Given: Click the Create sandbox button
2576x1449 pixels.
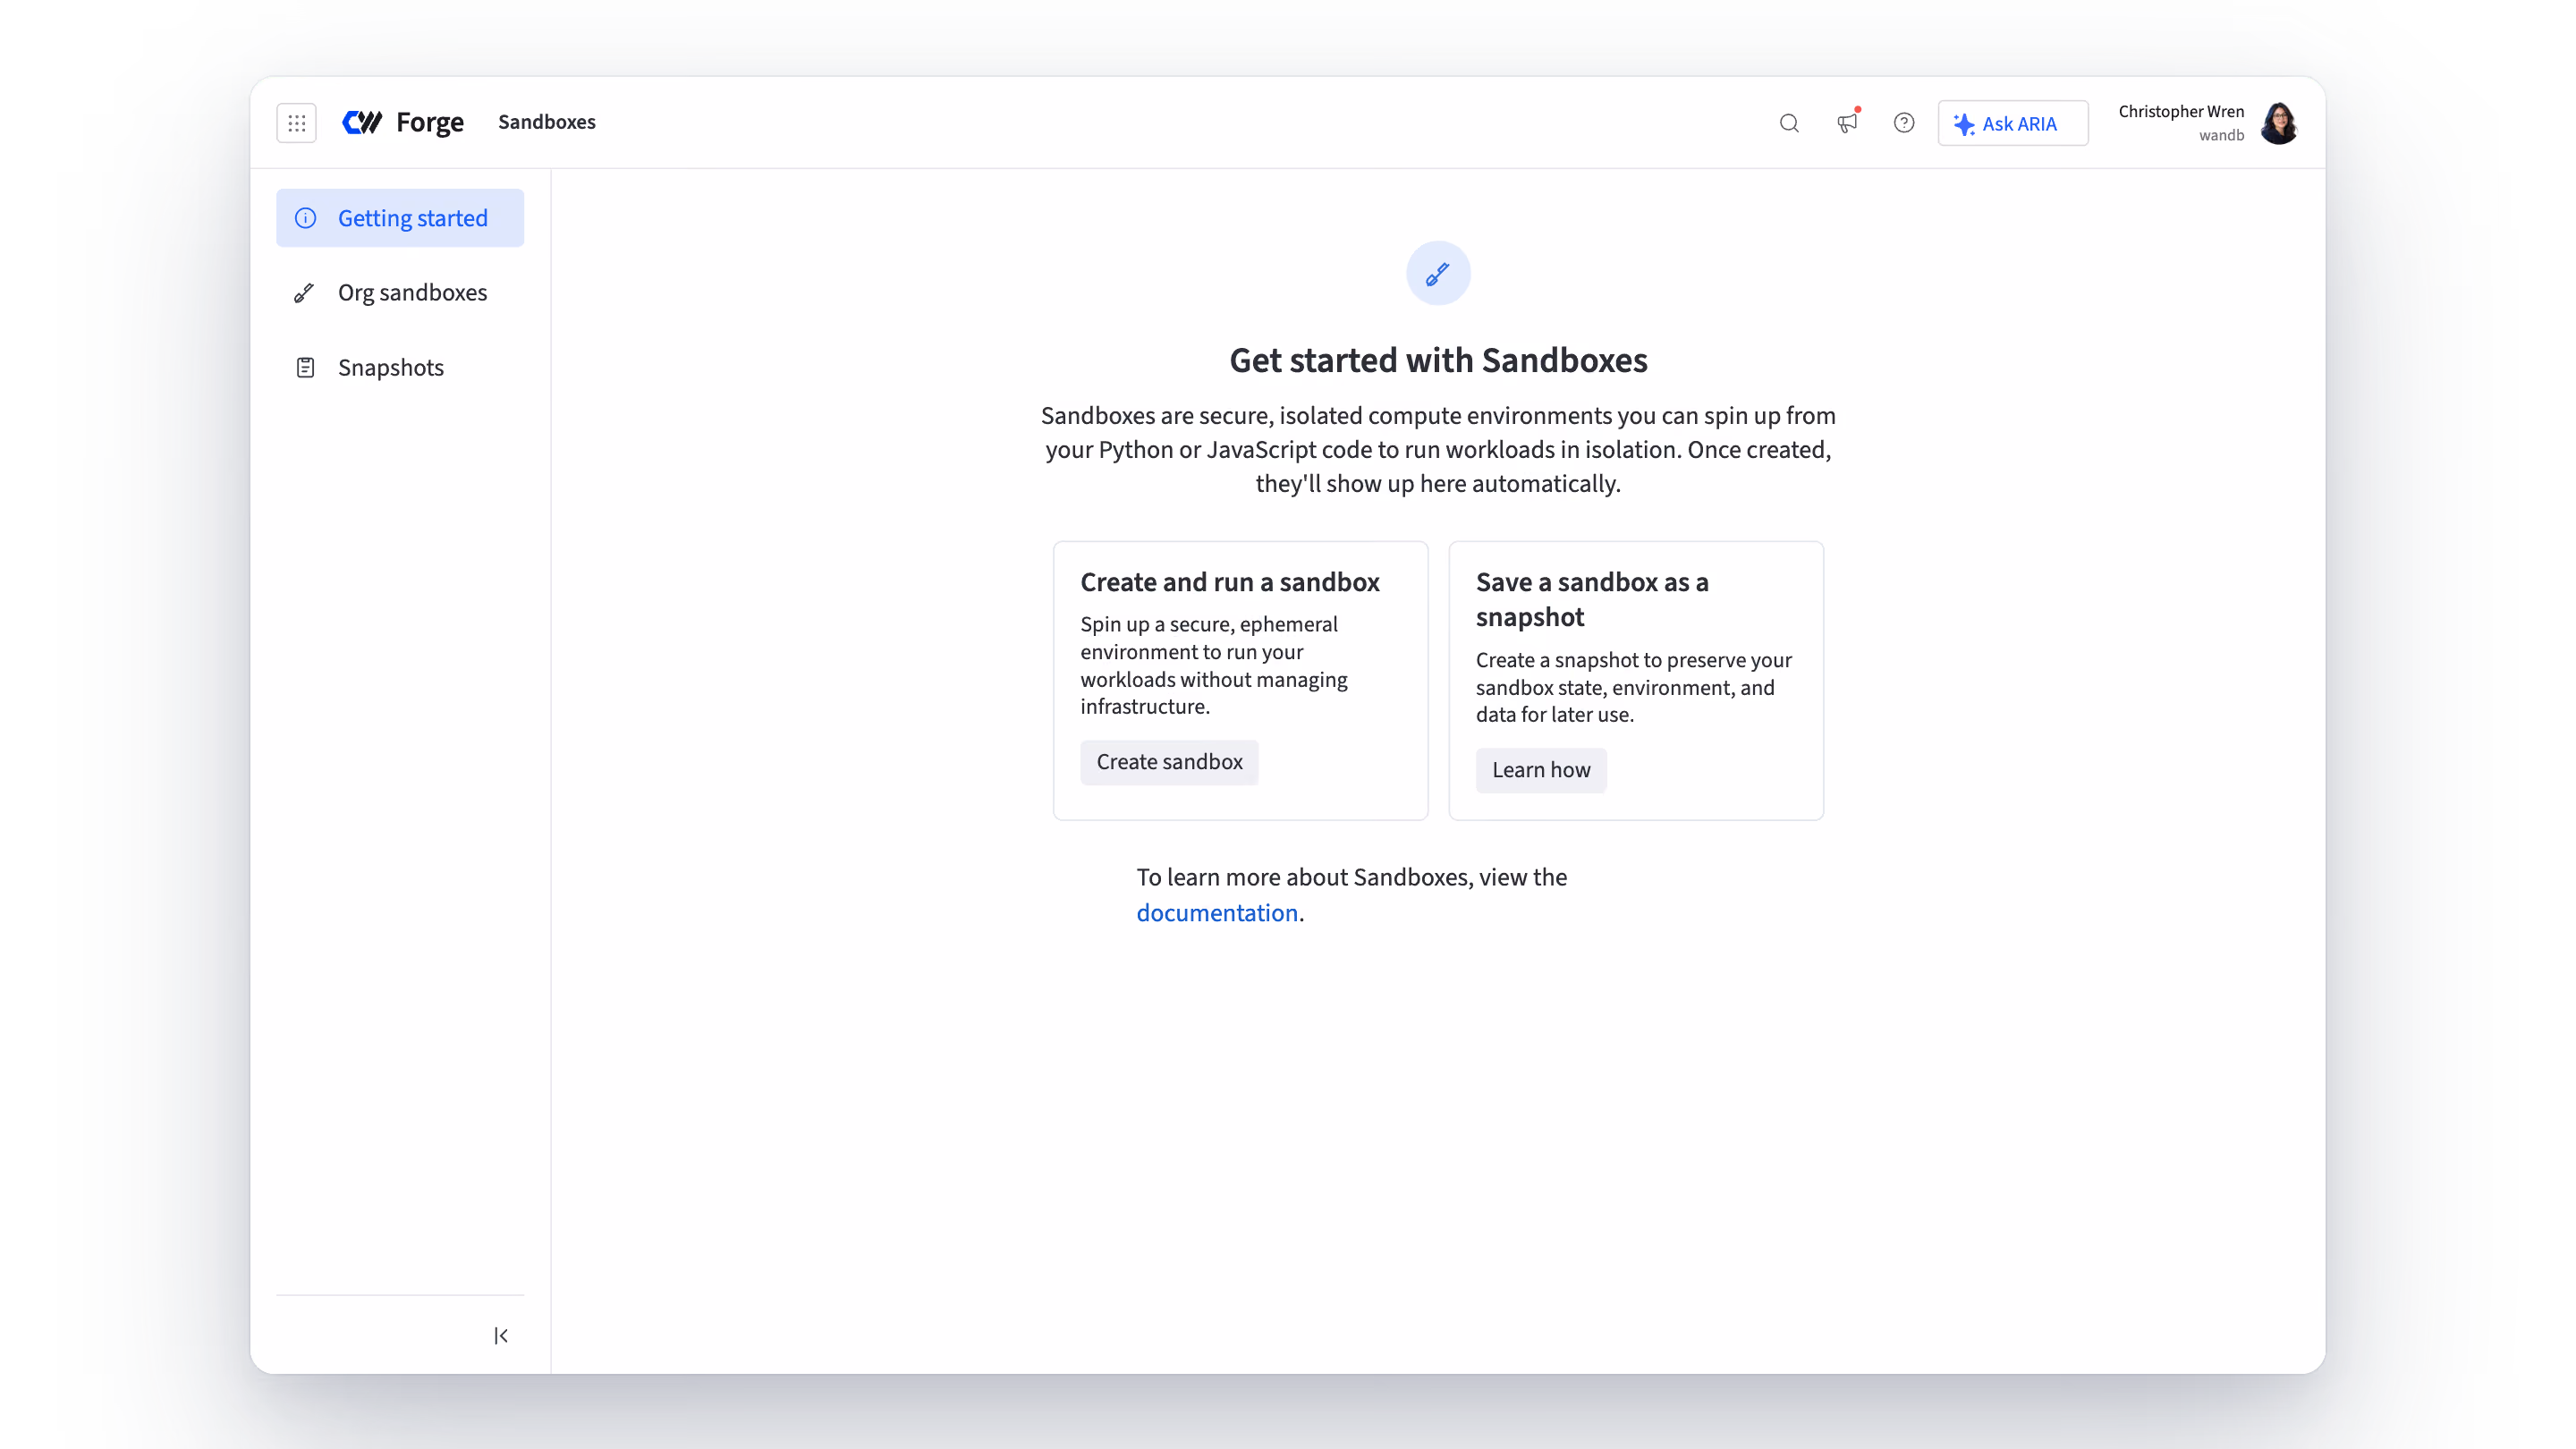Looking at the screenshot, I should (1169, 762).
